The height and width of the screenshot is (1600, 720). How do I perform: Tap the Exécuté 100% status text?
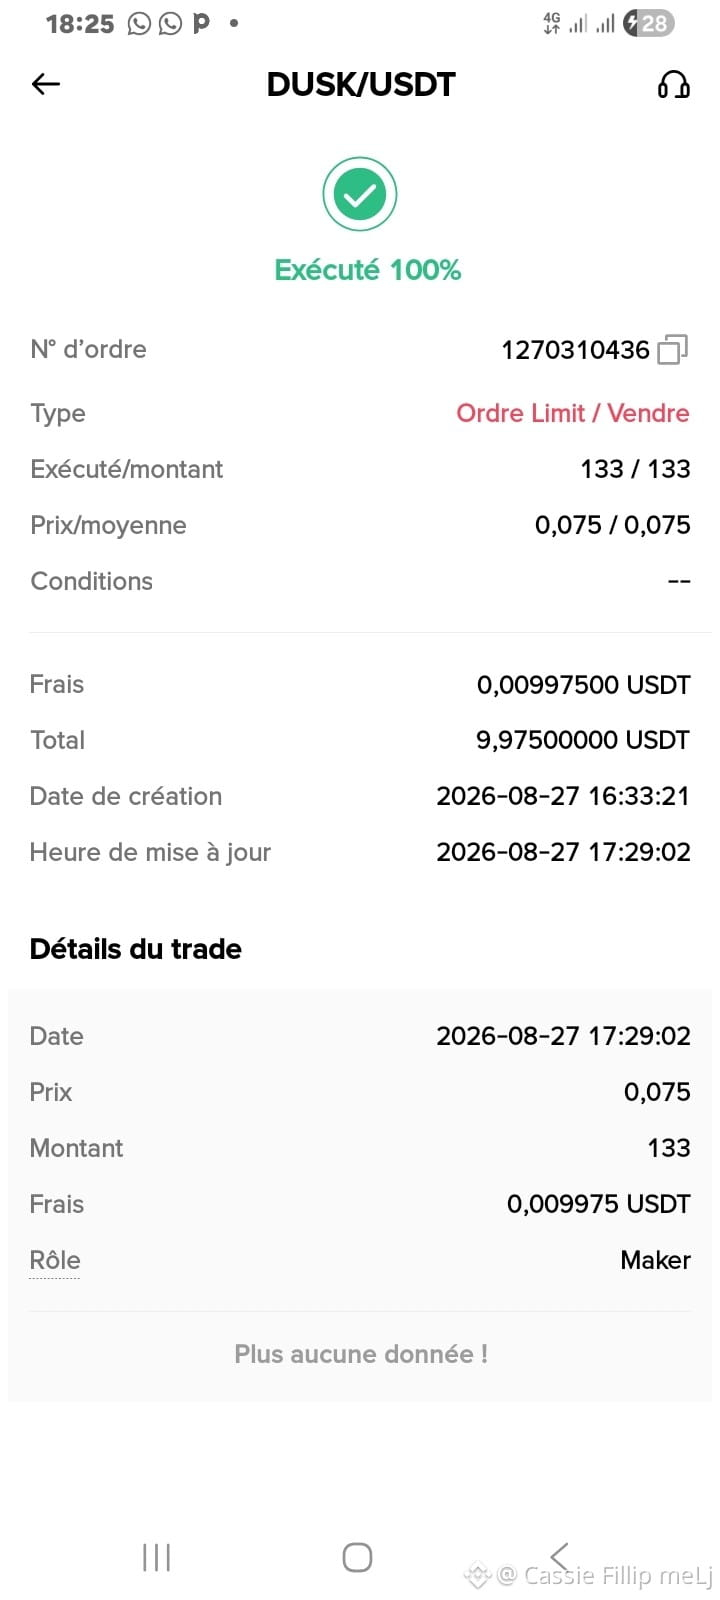[x=368, y=270]
